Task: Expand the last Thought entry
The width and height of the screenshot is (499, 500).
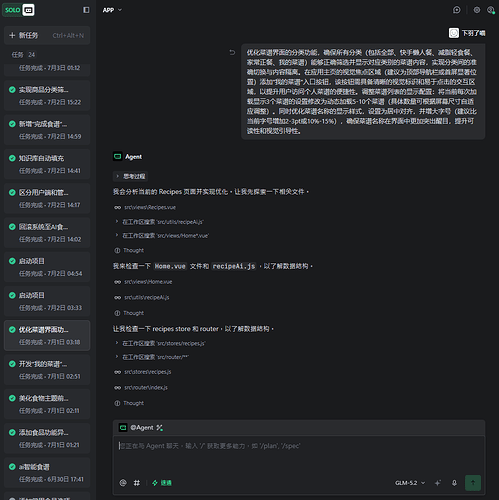Action: click(x=129, y=403)
